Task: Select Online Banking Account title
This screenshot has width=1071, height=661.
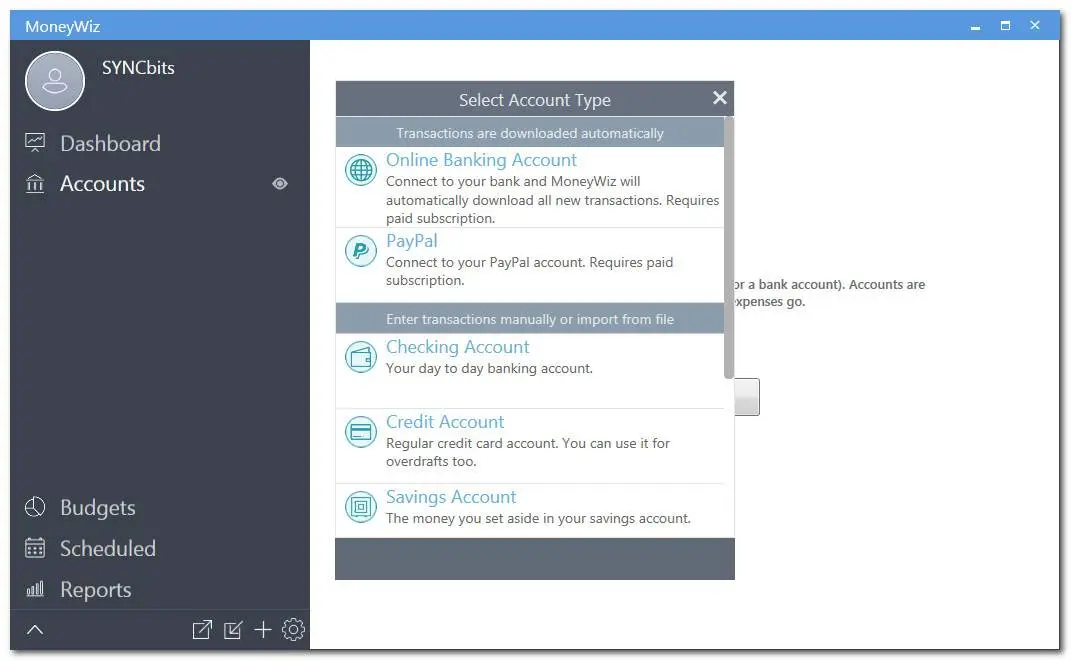Action: coord(481,160)
